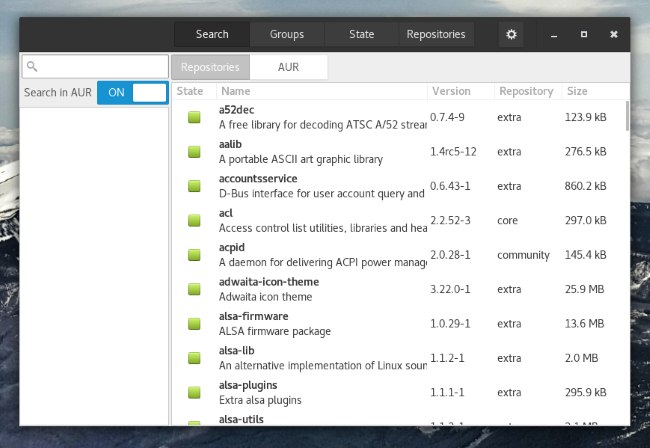The height and width of the screenshot is (448, 650).
Task: Select the accountsservice package name
Action: coord(258,179)
